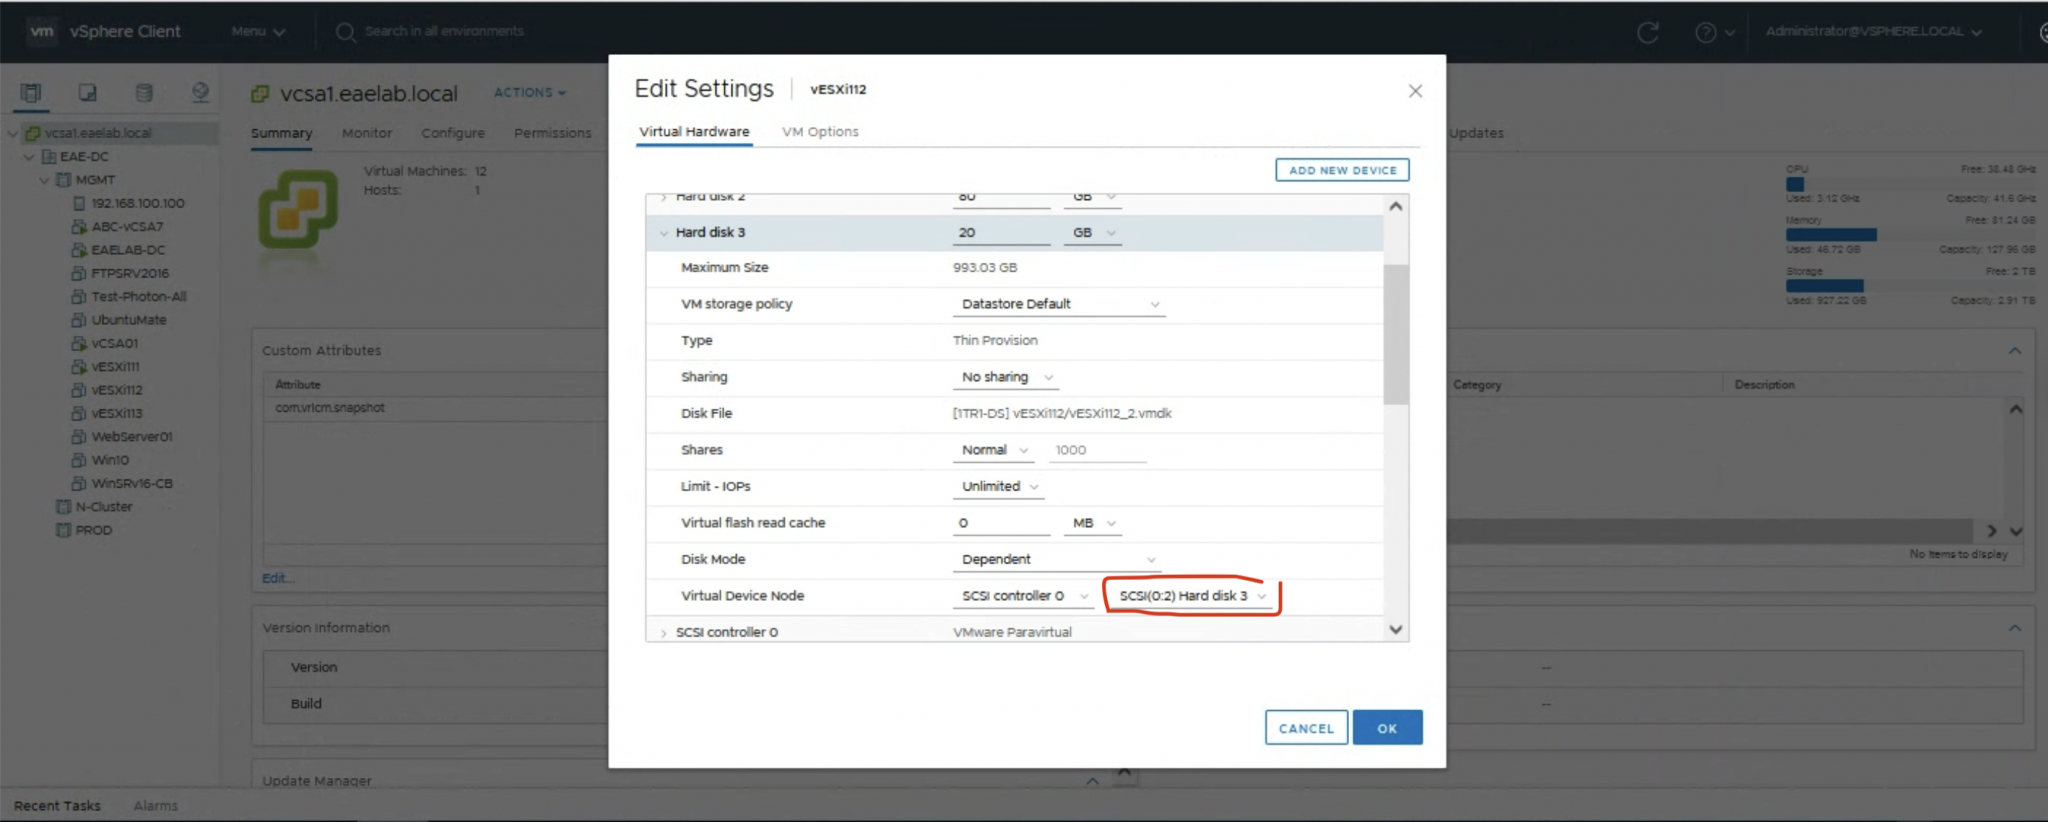Click CANCEL in Edit Settings dialog
This screenshot has width=2048, height=822.
(1306, 728)
